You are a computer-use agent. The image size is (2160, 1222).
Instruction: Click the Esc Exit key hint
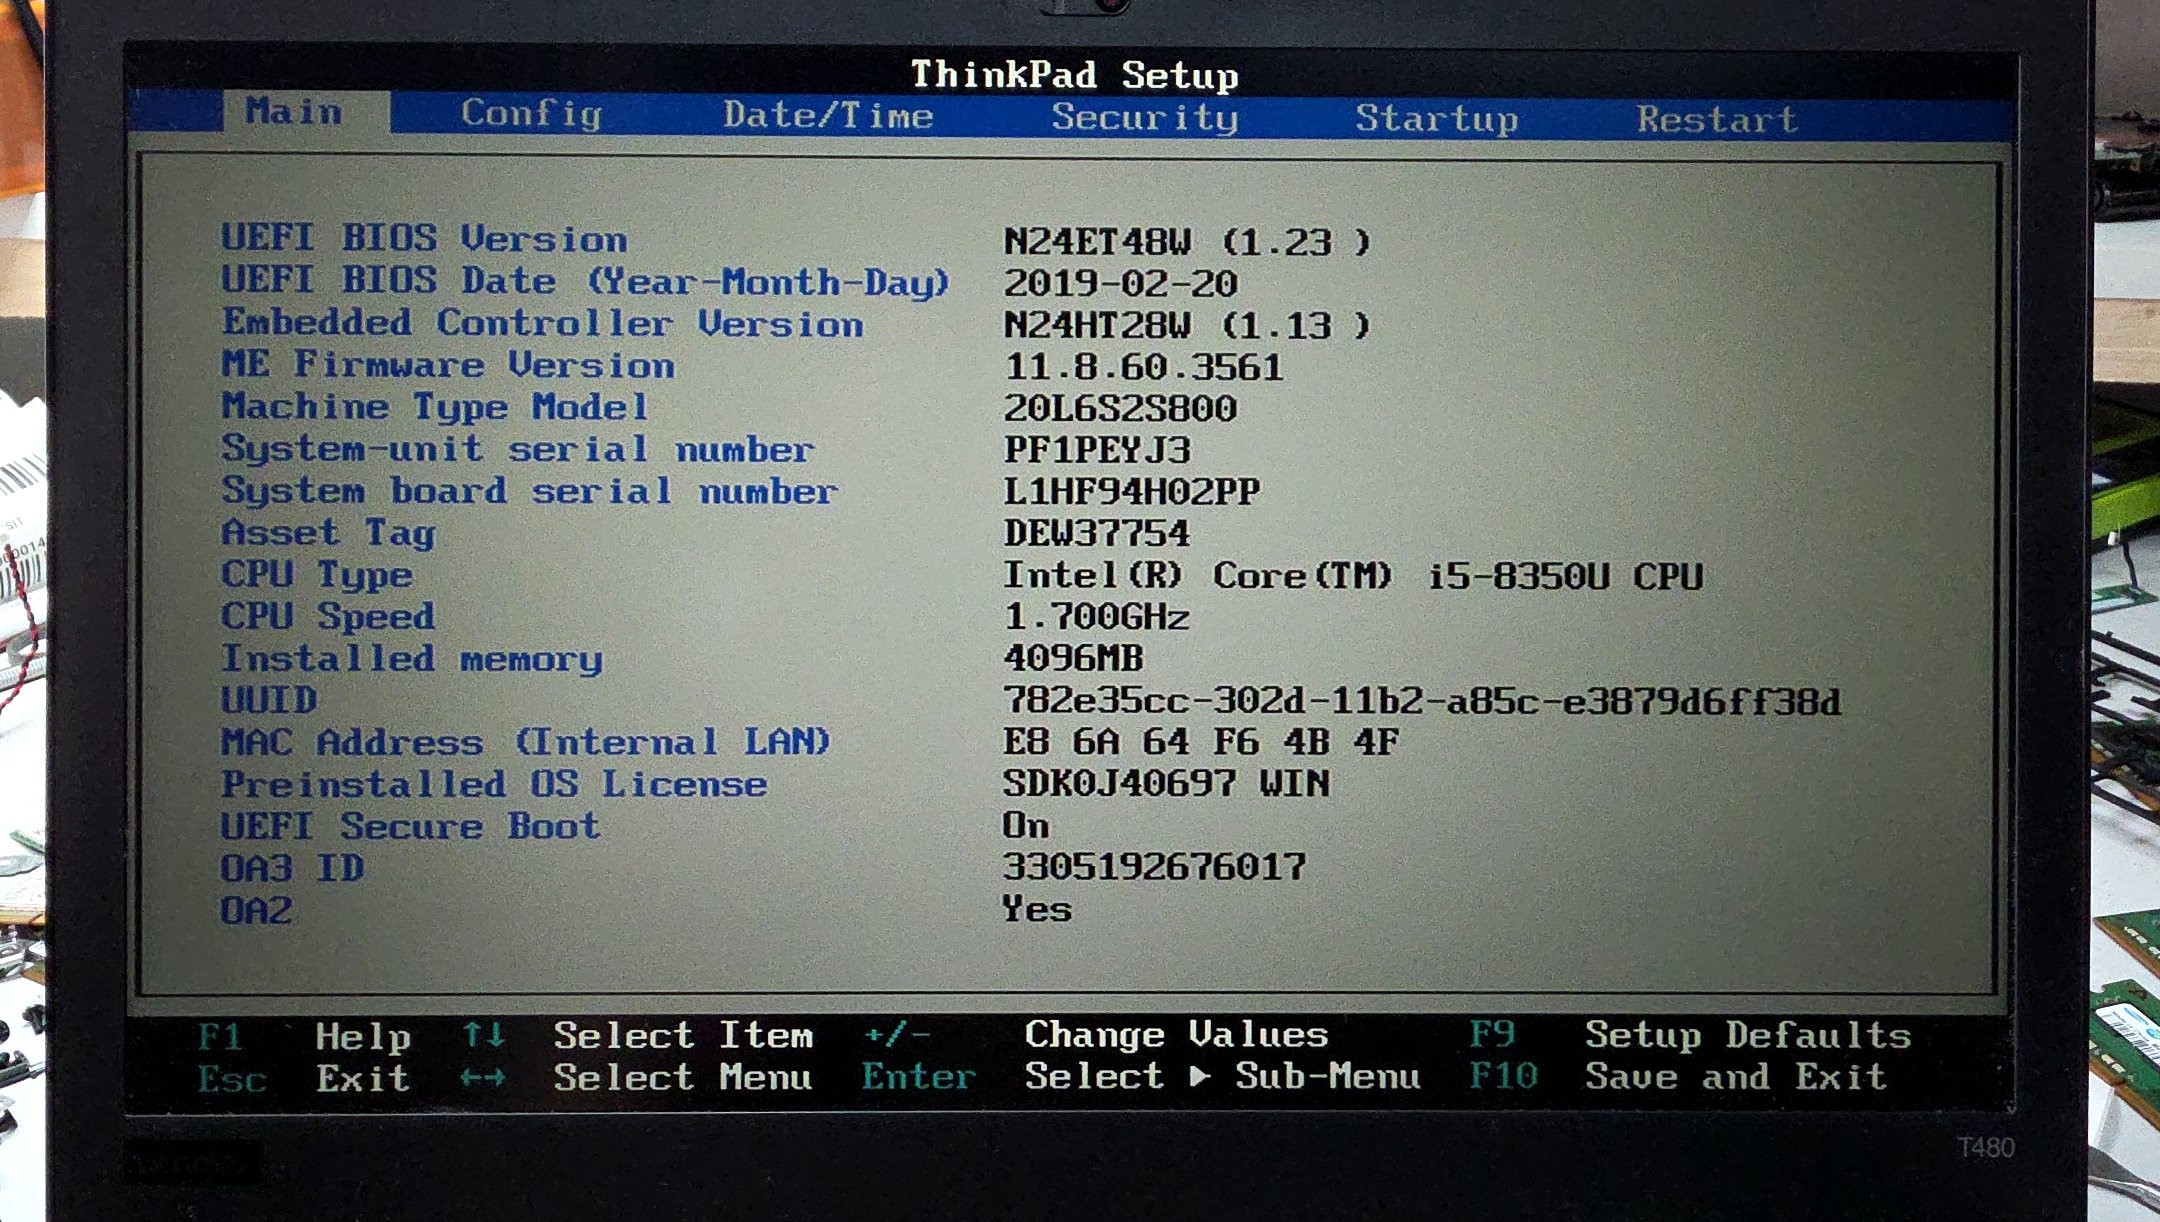point(304,1078)
